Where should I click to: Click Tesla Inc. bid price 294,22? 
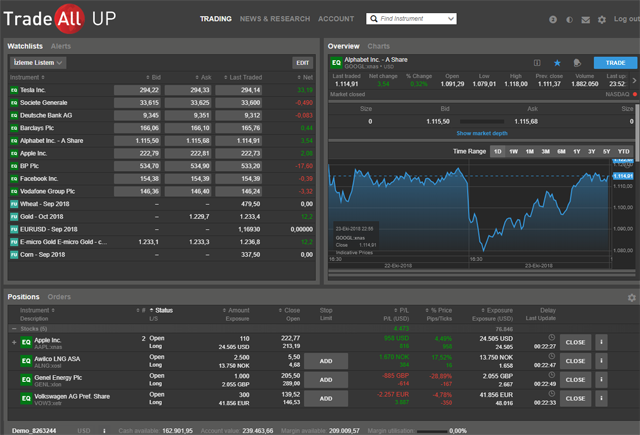click(x=137, y=90)
